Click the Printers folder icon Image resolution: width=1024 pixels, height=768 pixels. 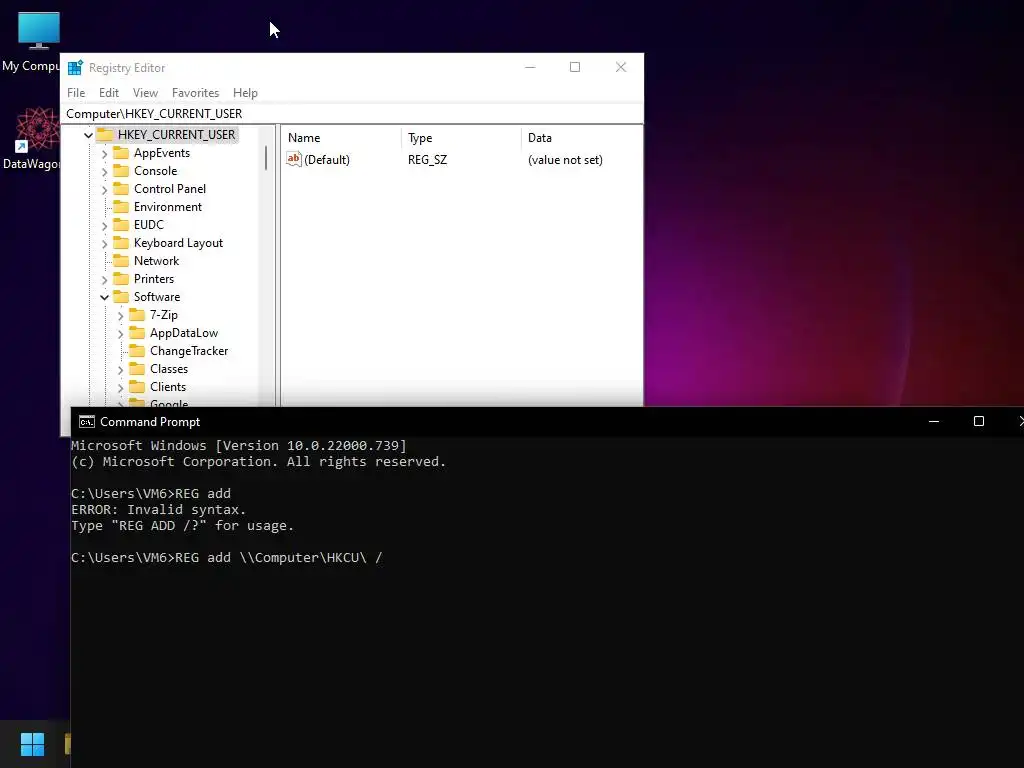coord(121,279)
